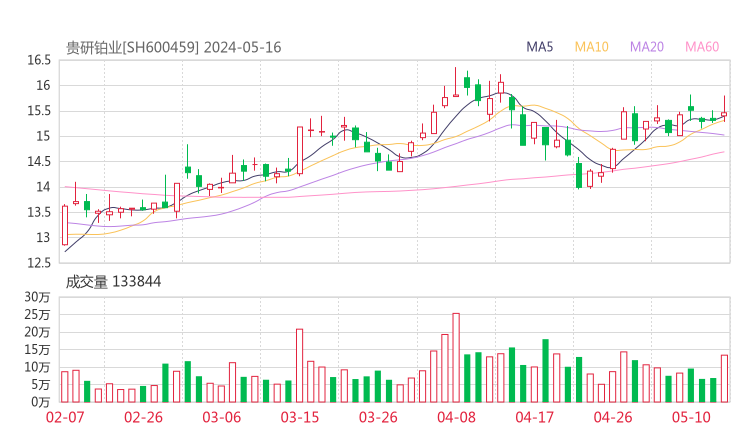Click the 02-26 date axis label
This screenshot has width=740, height=440.
[x=143, y=417]
